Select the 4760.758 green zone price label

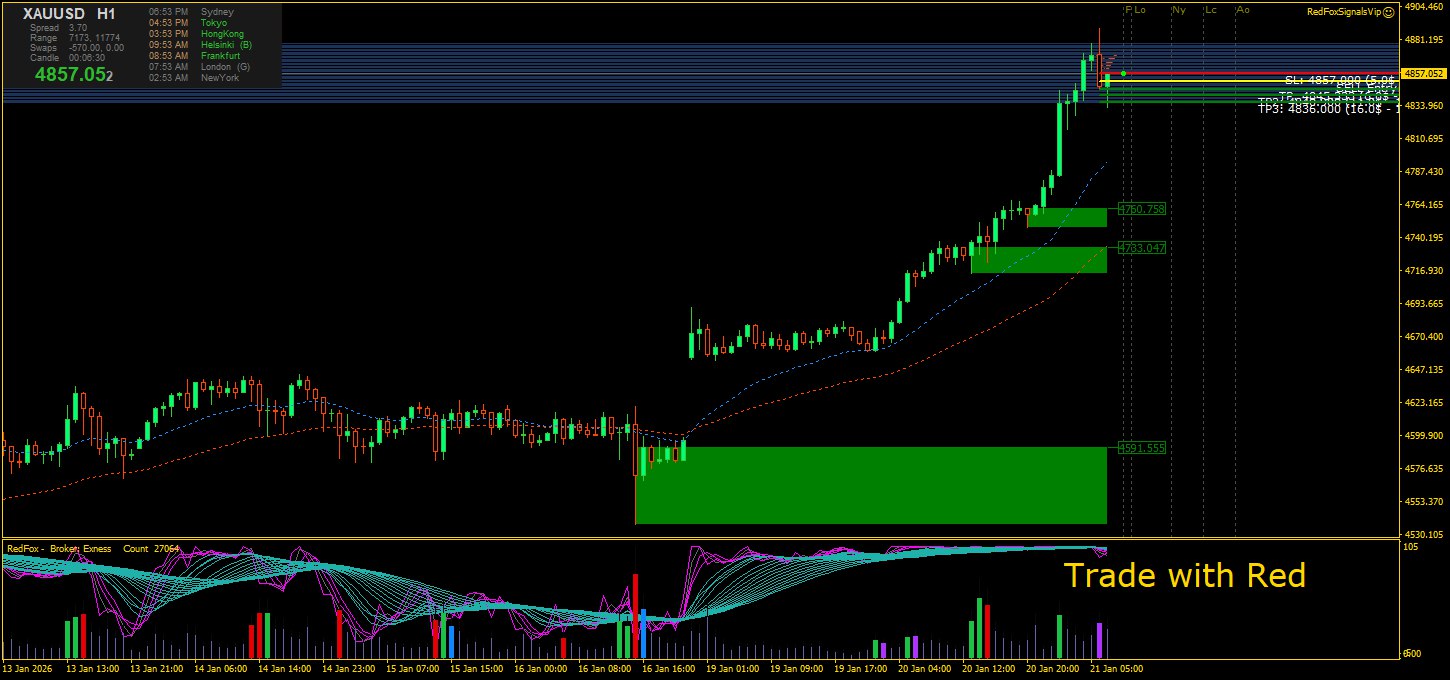pyautogui.click(x=1142, y=210)
